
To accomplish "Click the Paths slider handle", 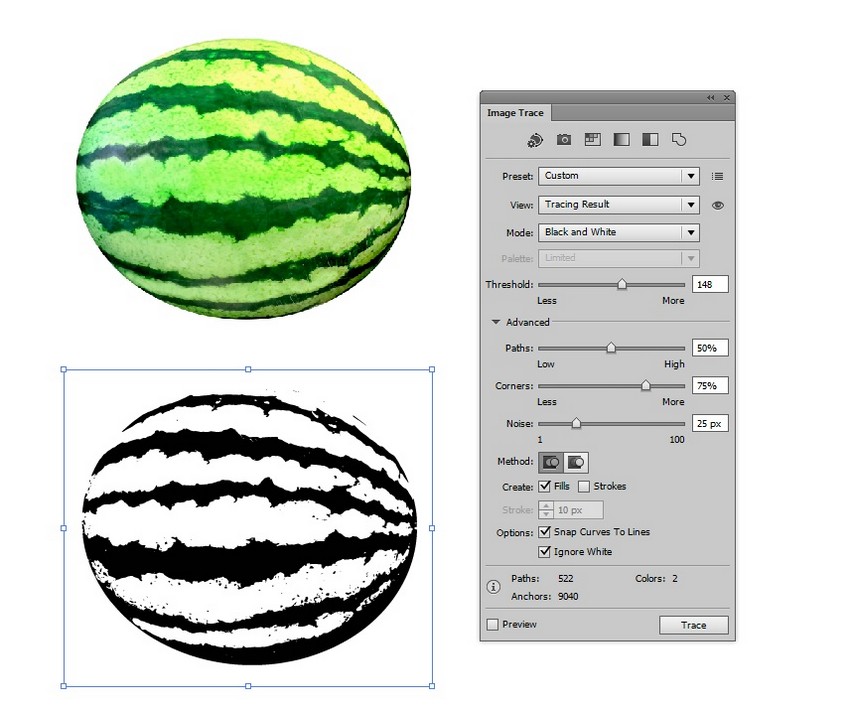I will click(611, 347).
